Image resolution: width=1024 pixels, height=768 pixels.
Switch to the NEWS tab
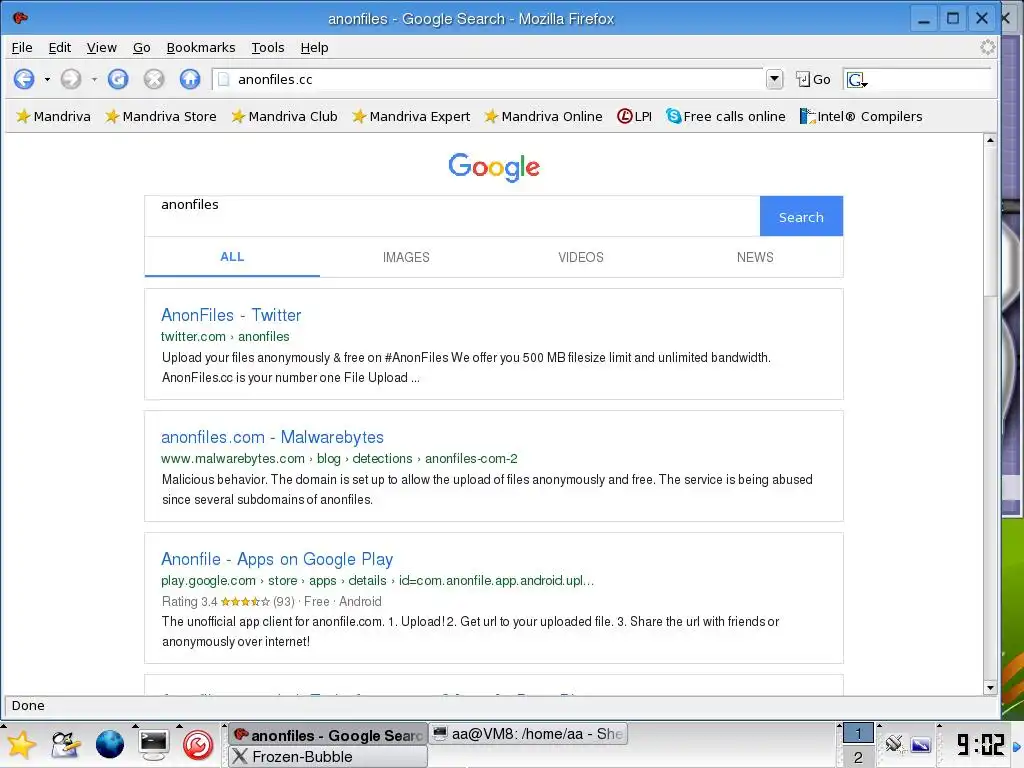click(x=755, y=257)
